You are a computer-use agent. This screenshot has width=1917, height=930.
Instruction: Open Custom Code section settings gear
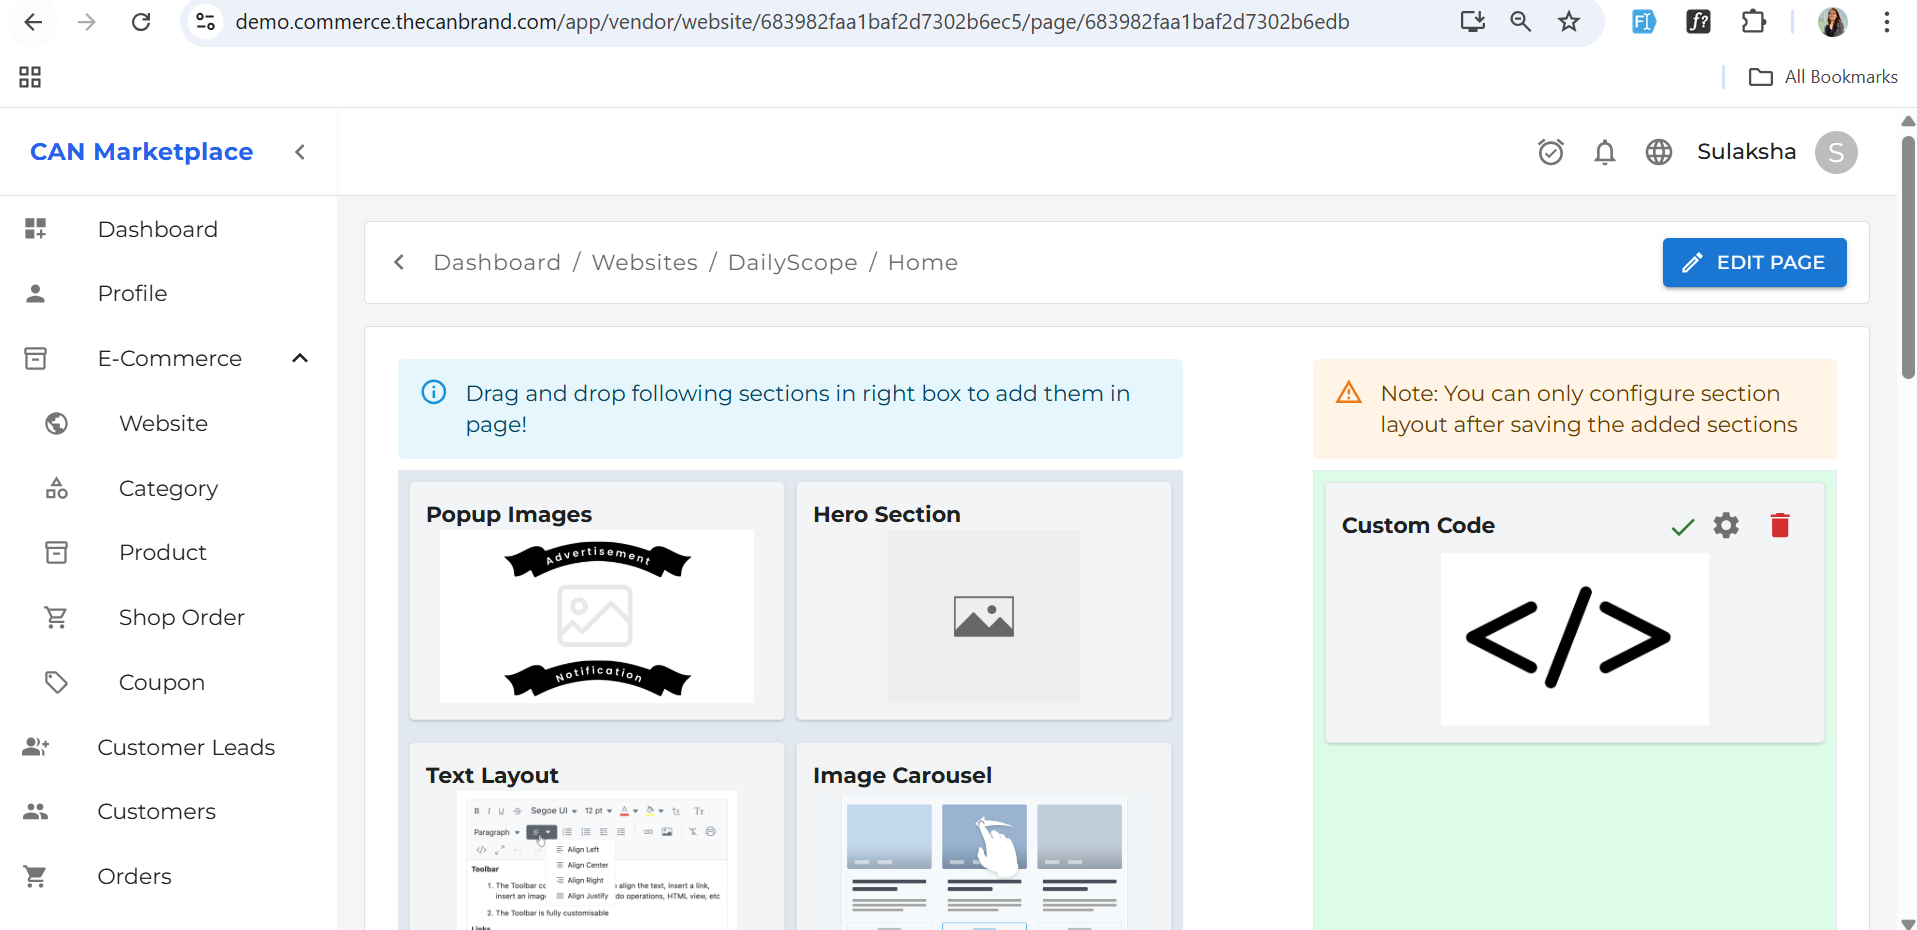[x=1727, y=525]
